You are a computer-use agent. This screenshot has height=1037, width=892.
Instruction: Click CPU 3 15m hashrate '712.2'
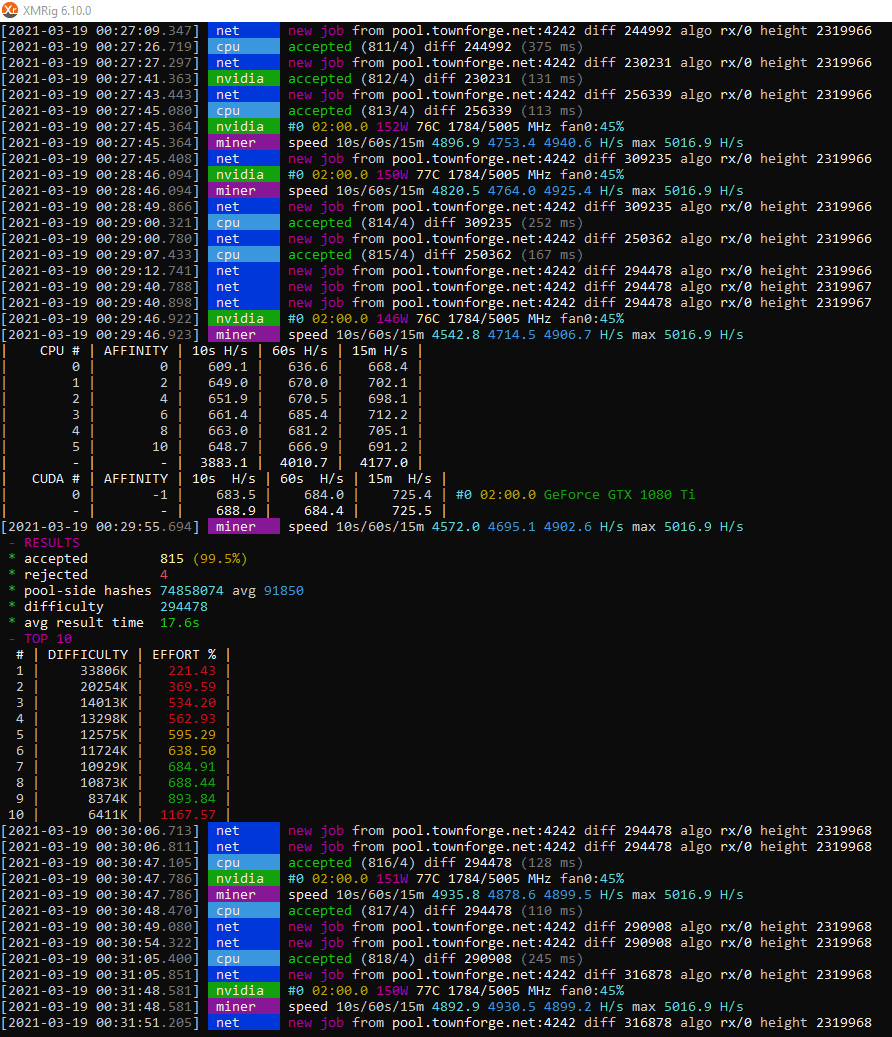click(x=387, y=415)
